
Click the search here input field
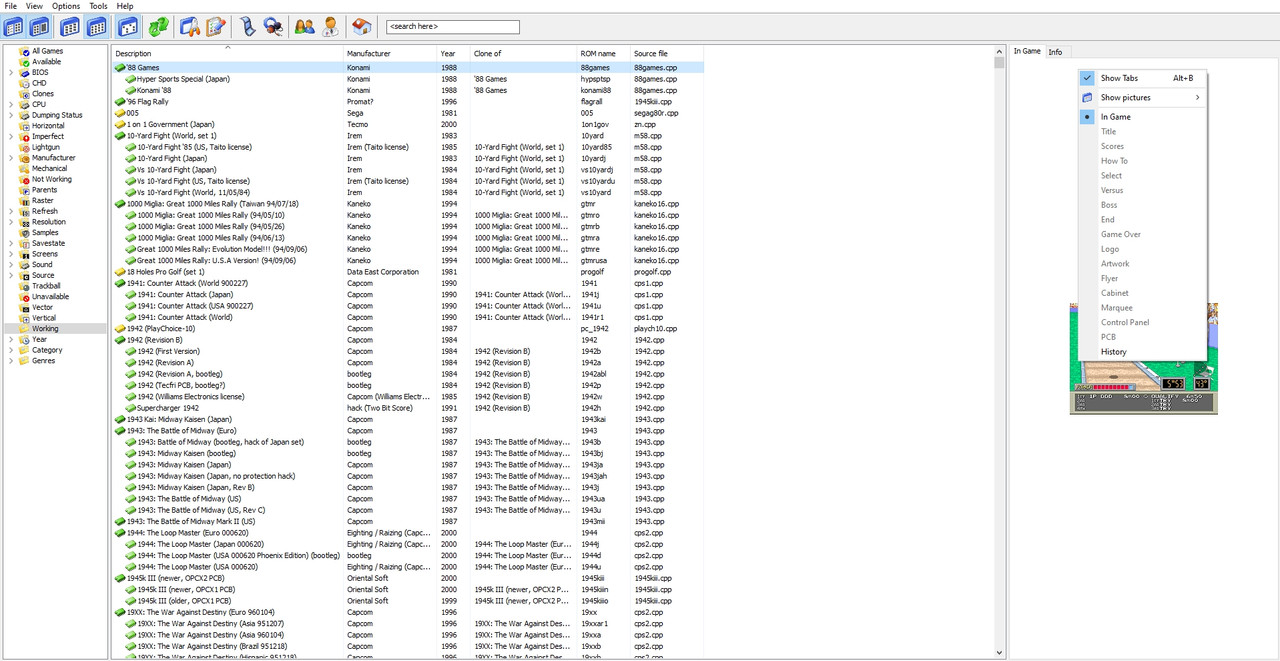pos(452,27)
